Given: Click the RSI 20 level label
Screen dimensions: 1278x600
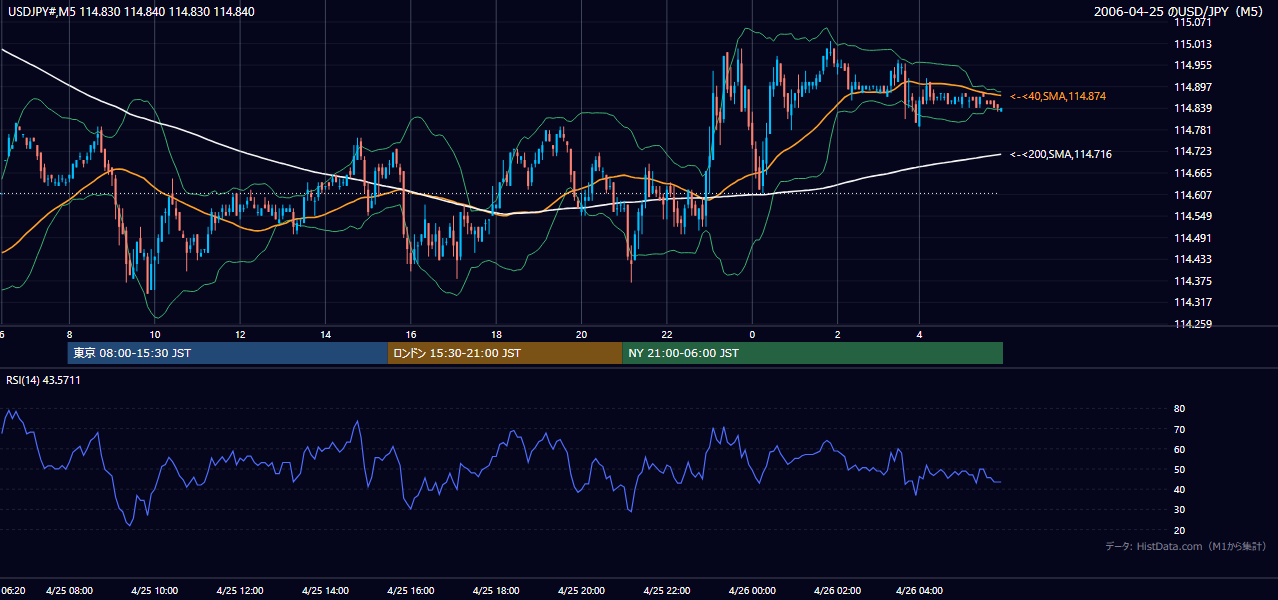Looking at the screenshot, I should point(1179,530).
